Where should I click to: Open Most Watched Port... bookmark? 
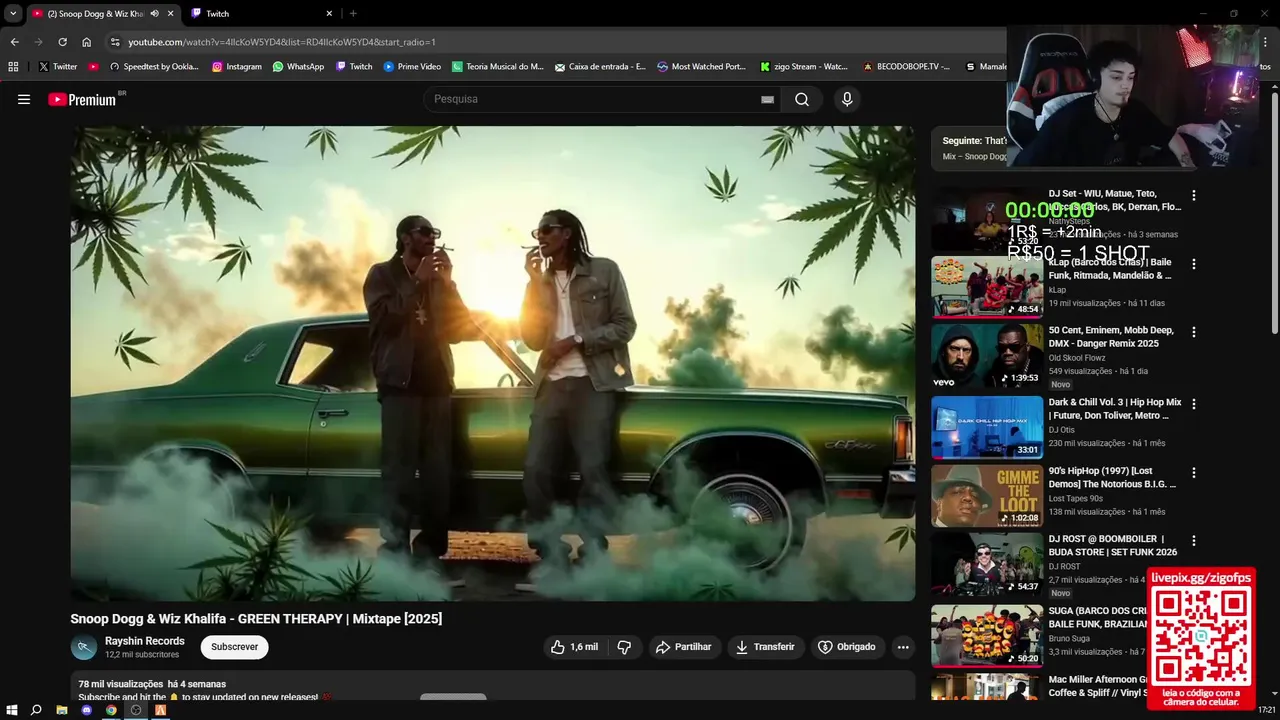[702, 67]
